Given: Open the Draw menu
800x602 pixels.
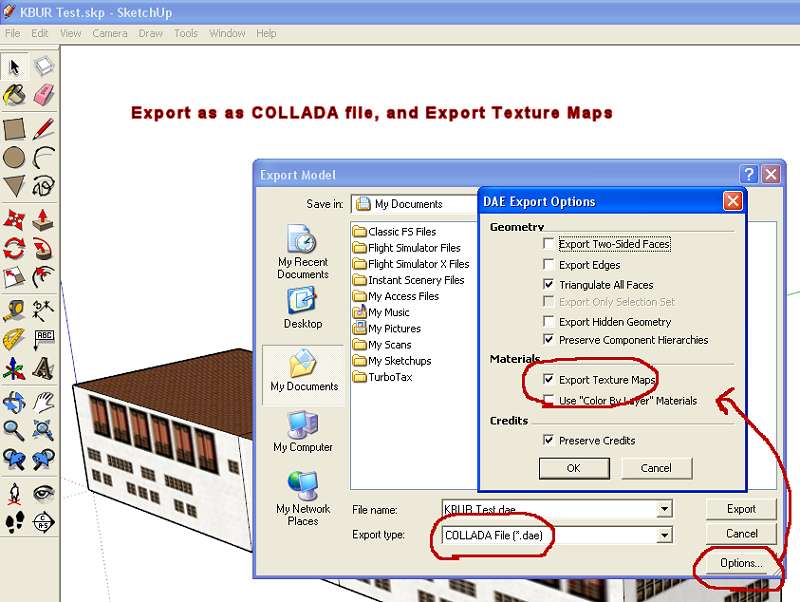Looking at the screenshot, I should [x=151, y=33].
